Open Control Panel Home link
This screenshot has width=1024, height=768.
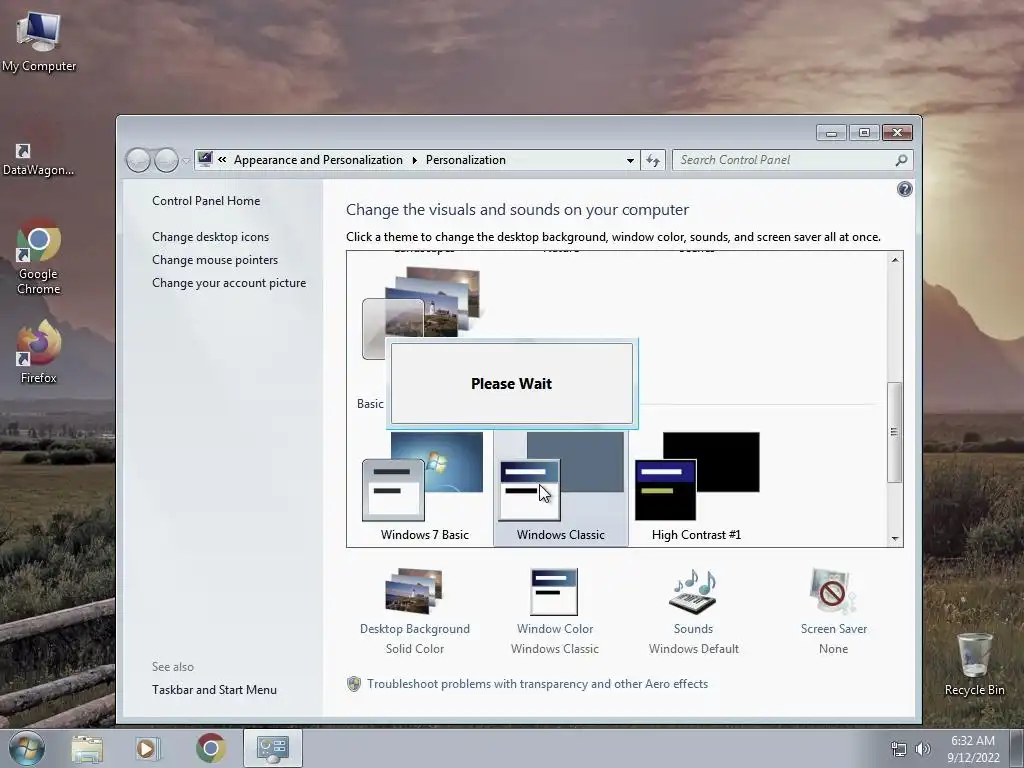[x=206, y=200]
